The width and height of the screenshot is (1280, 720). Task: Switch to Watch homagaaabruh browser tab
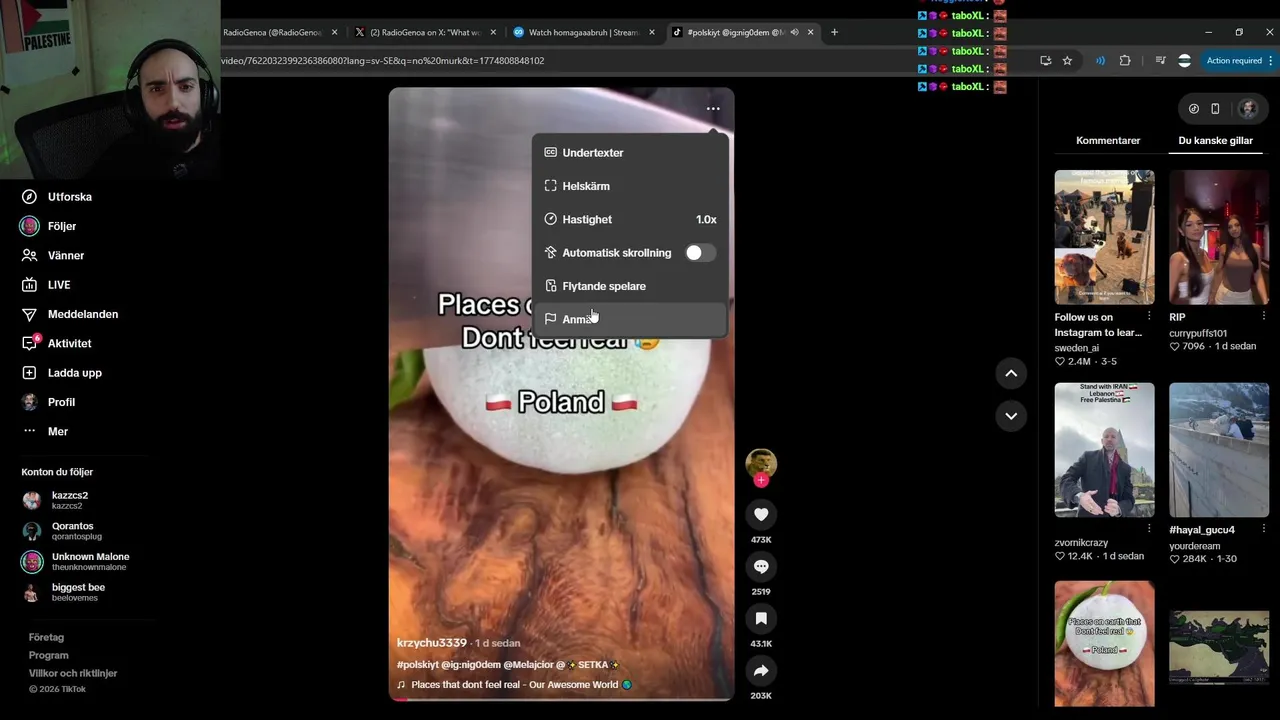[x=583, y=32]
